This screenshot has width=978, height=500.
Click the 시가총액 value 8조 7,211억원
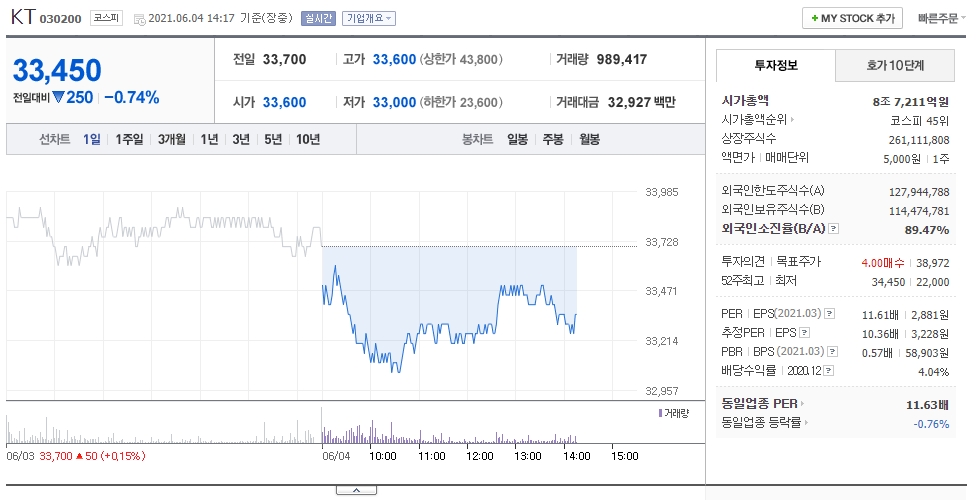click(911, 102)
